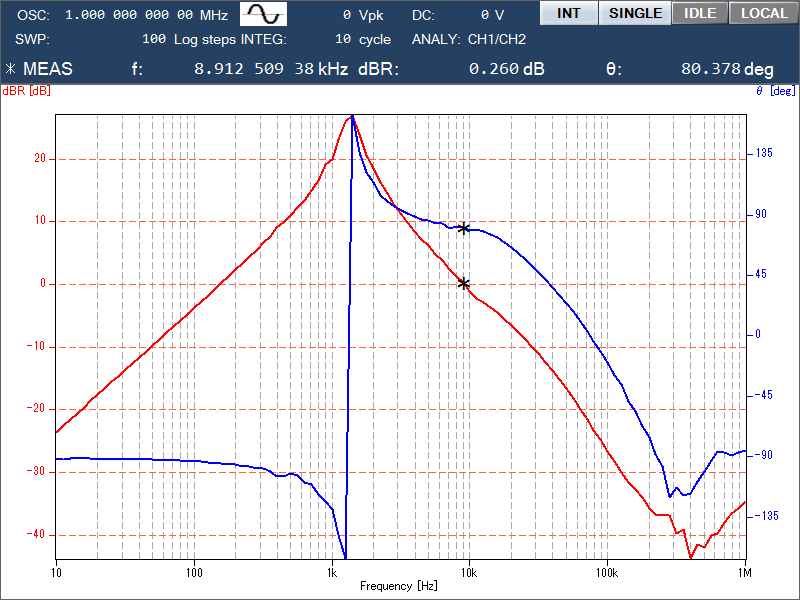Open the SWP 100 Log steps setting
Screen dimensions: 800x600
click(189, 39)
